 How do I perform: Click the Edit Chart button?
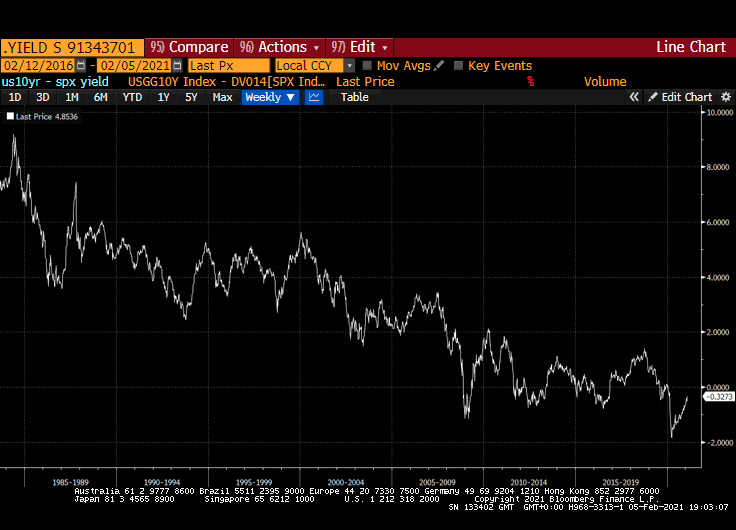[680, 97]
